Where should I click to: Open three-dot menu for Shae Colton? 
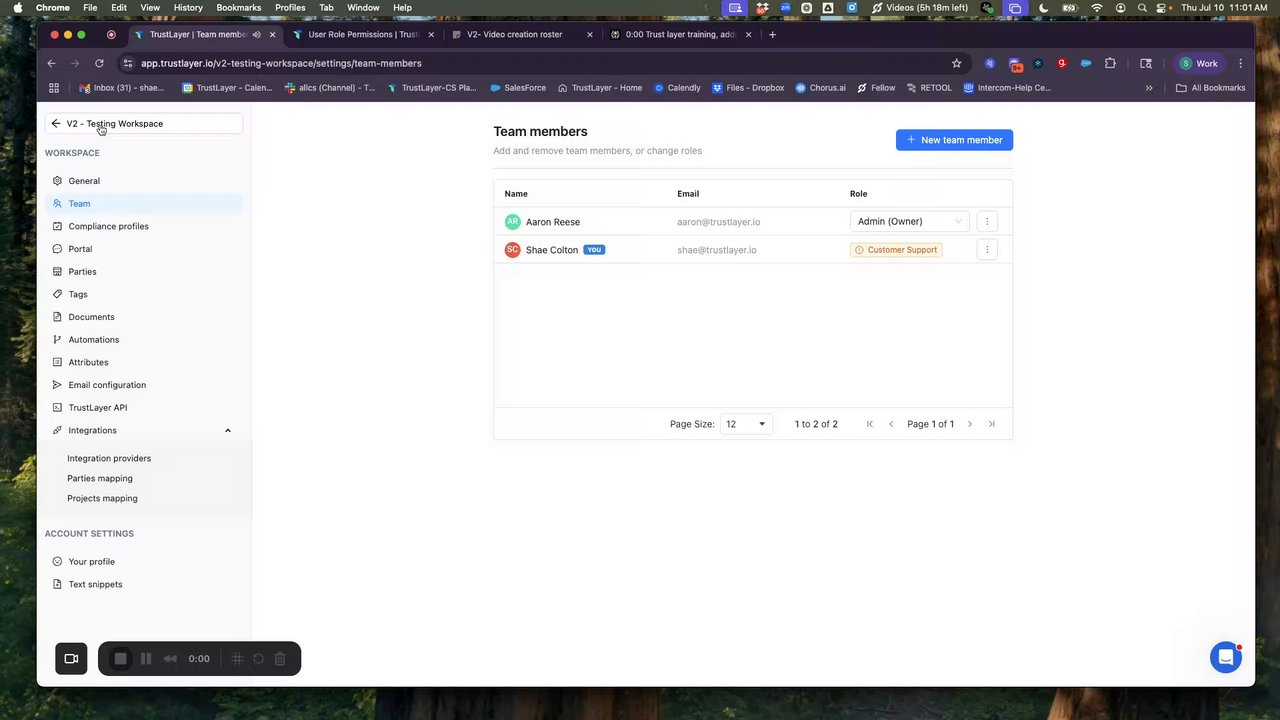[987, 250]
